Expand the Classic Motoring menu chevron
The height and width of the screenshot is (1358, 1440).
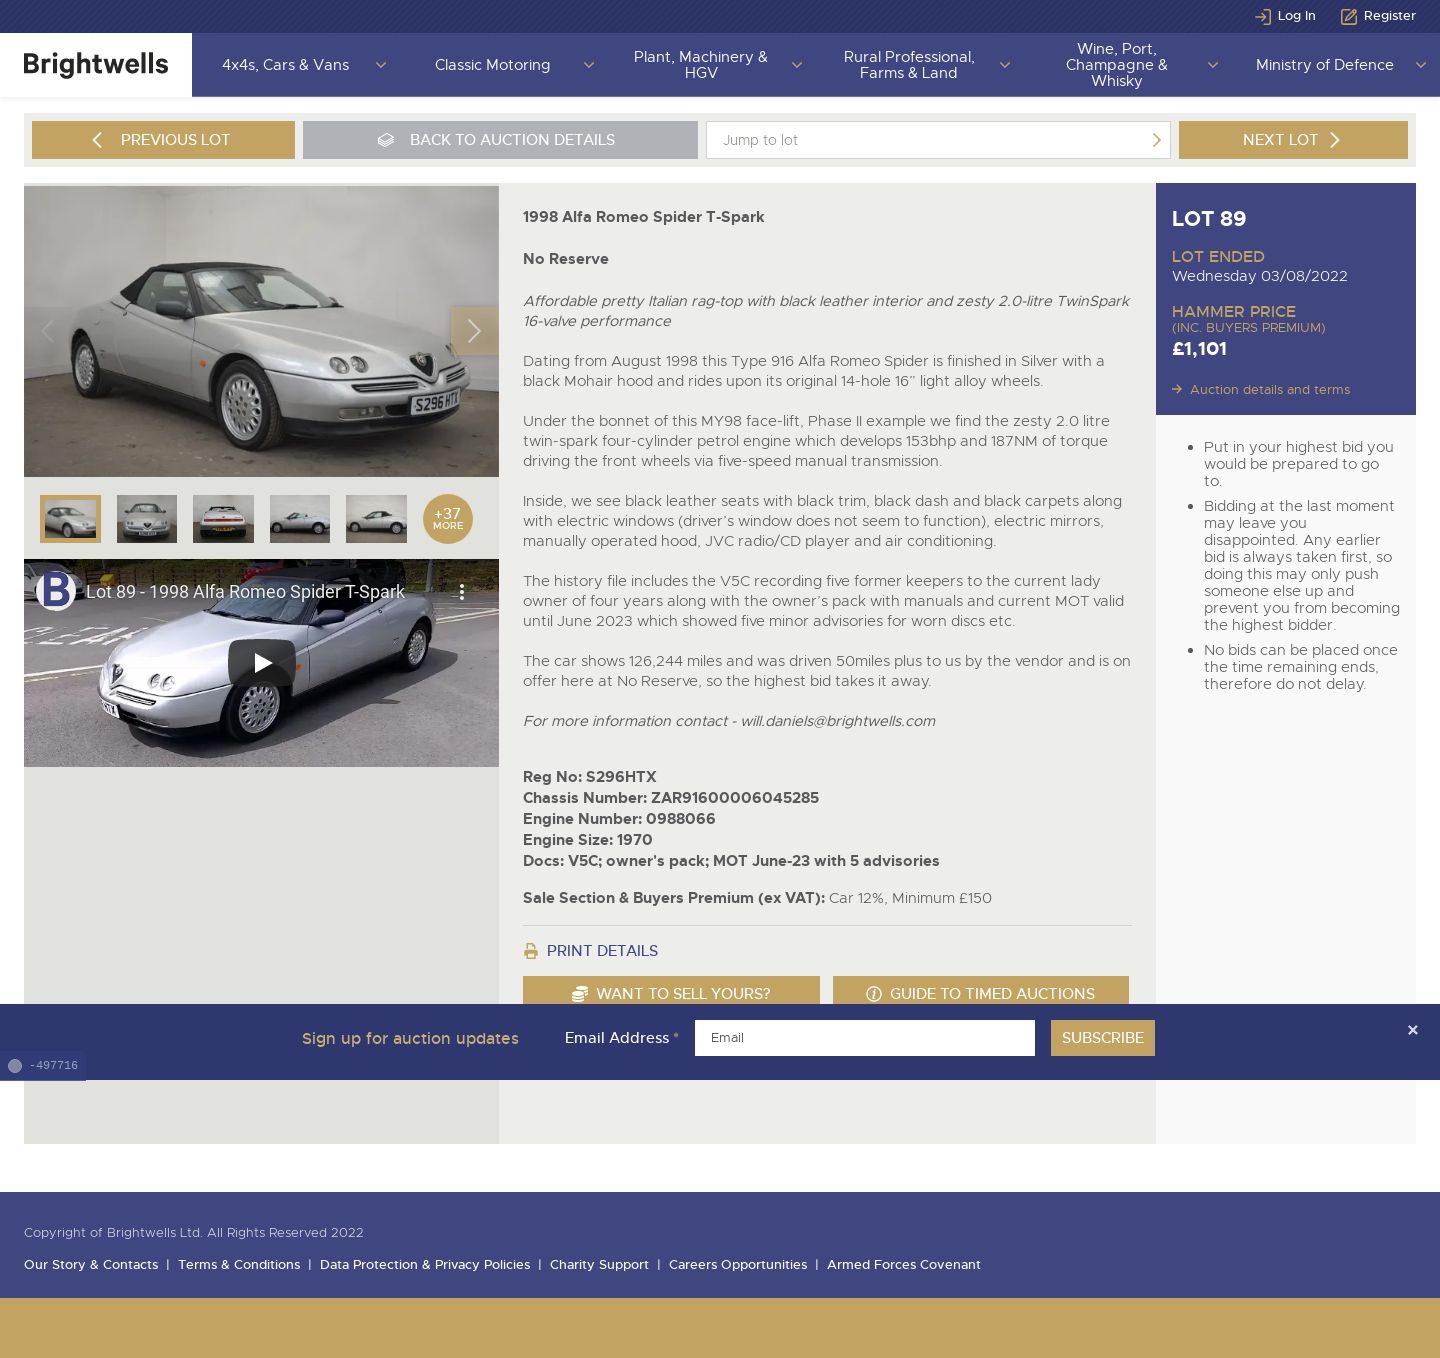click(588, 65)
